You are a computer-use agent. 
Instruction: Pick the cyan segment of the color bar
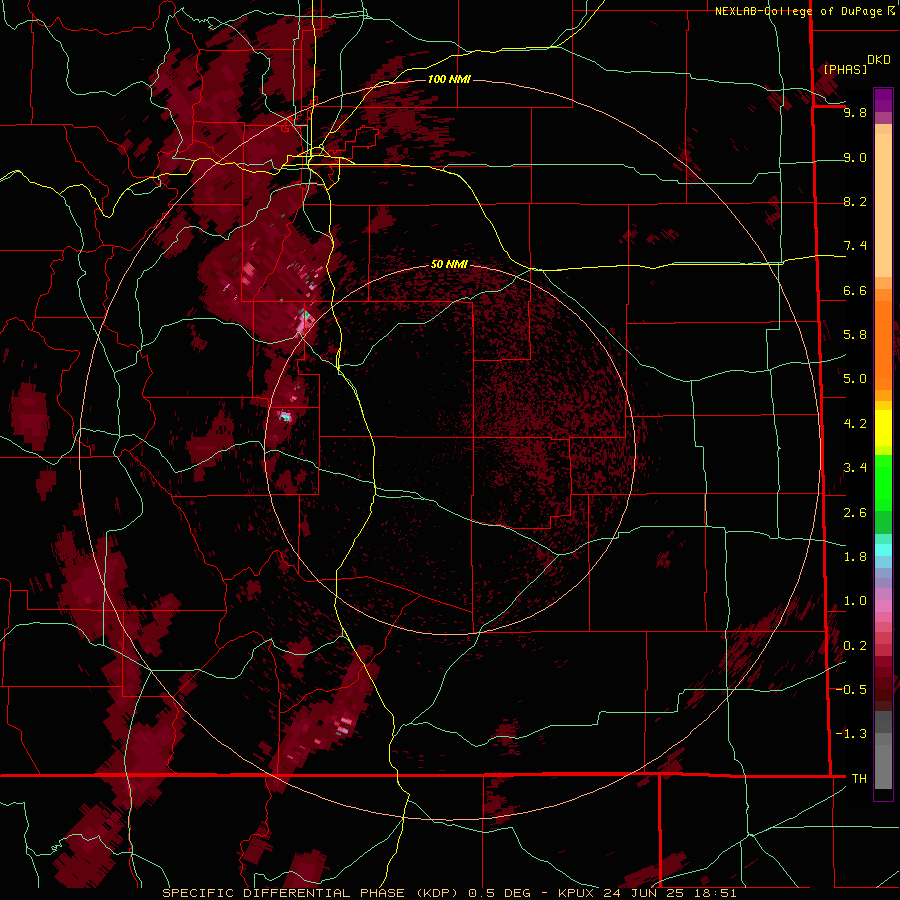pyautogui.click(x=883, y=549)
